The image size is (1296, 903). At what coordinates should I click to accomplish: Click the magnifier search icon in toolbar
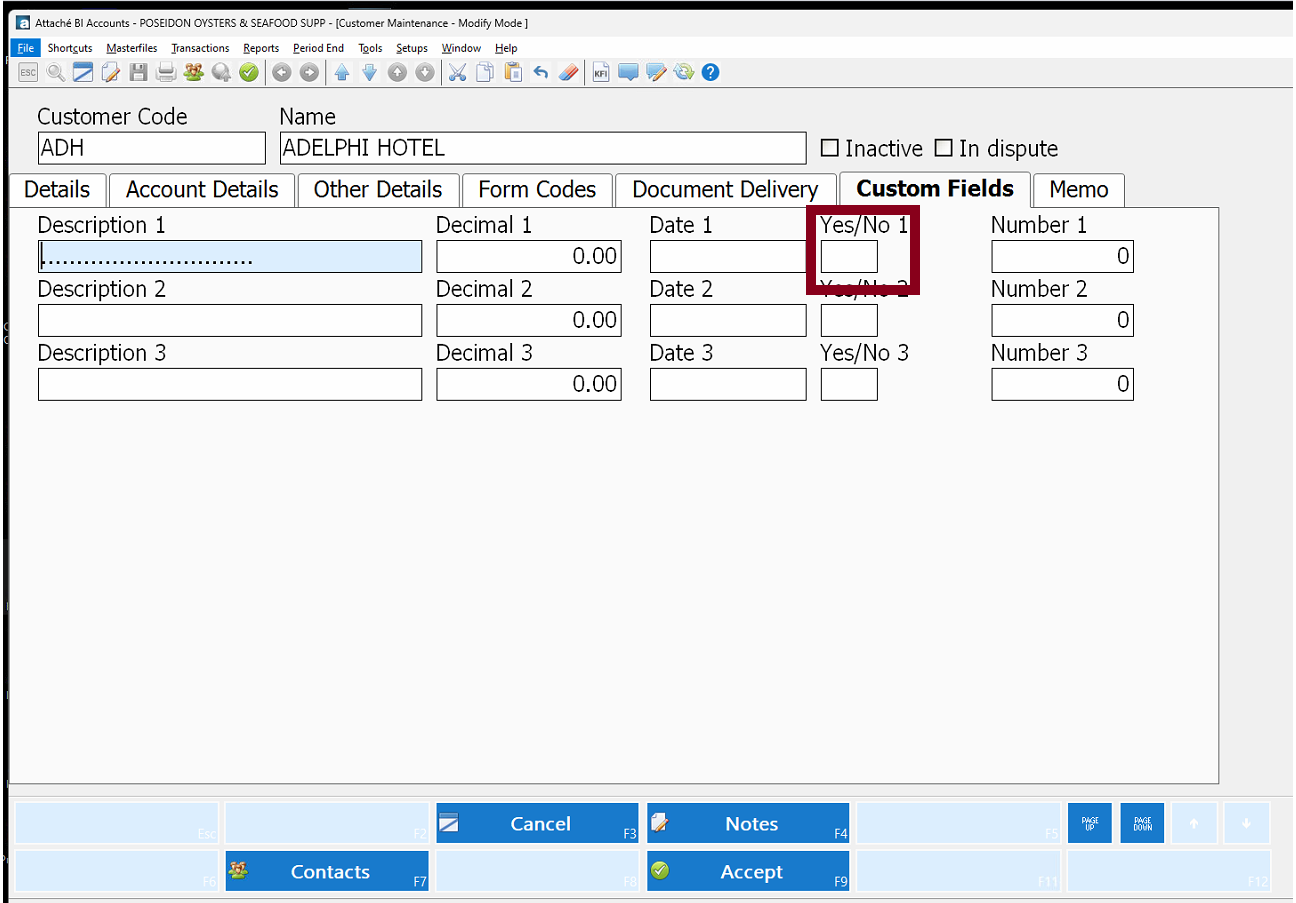(x=55, y=72)
